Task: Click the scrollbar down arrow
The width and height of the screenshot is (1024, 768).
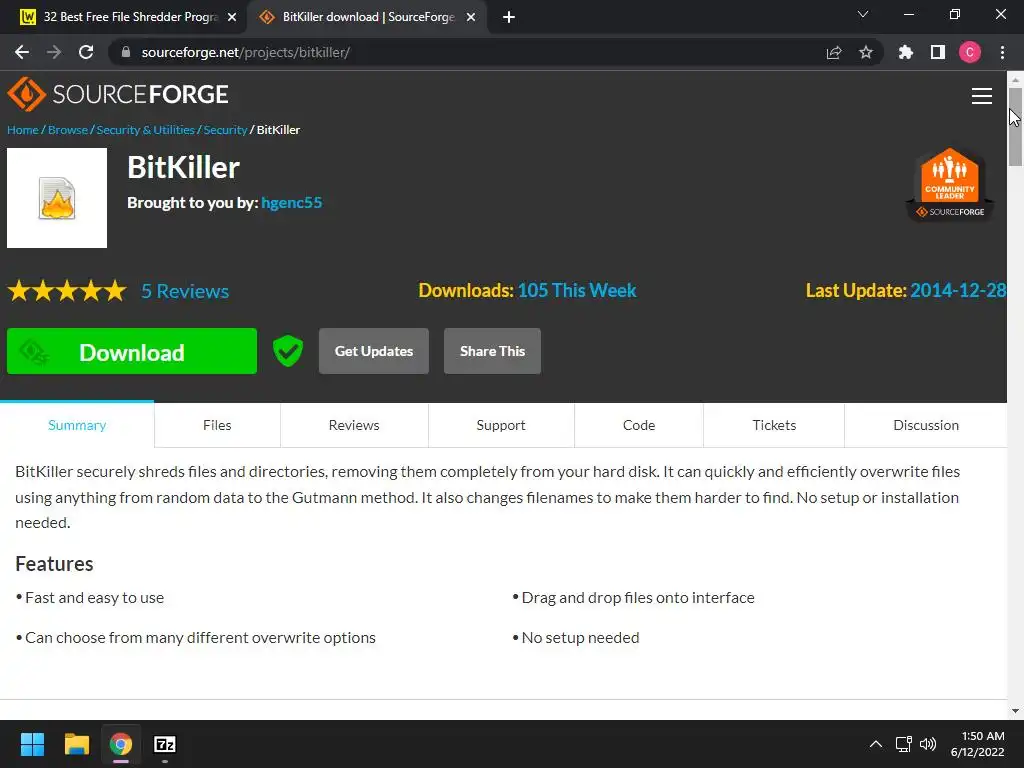Action: click(1015, 711)
